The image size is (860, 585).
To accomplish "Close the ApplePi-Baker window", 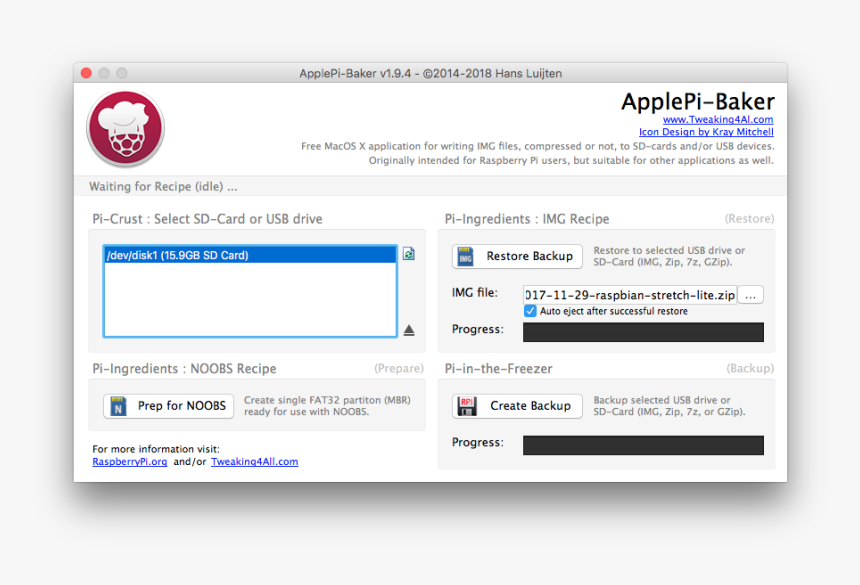I will [x=86, y=73].
